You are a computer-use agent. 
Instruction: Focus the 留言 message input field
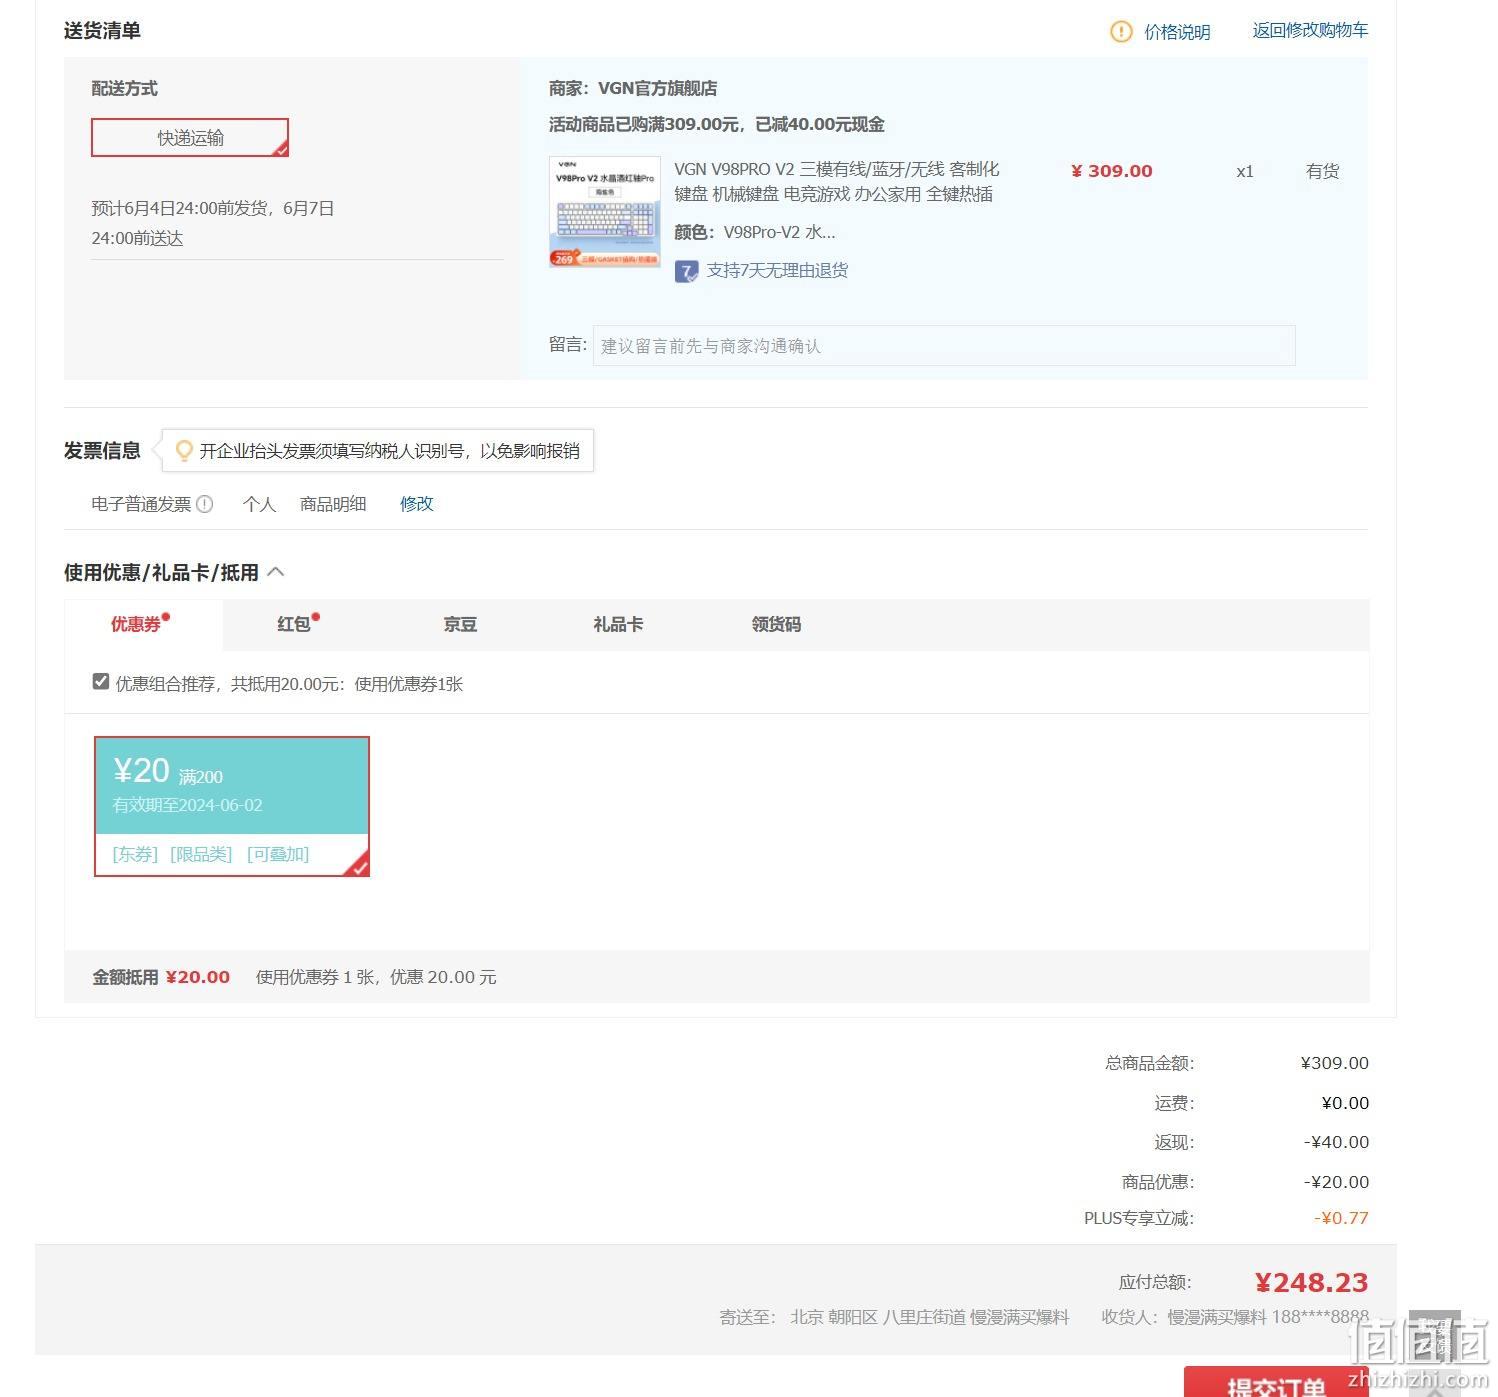click(944, 346)
